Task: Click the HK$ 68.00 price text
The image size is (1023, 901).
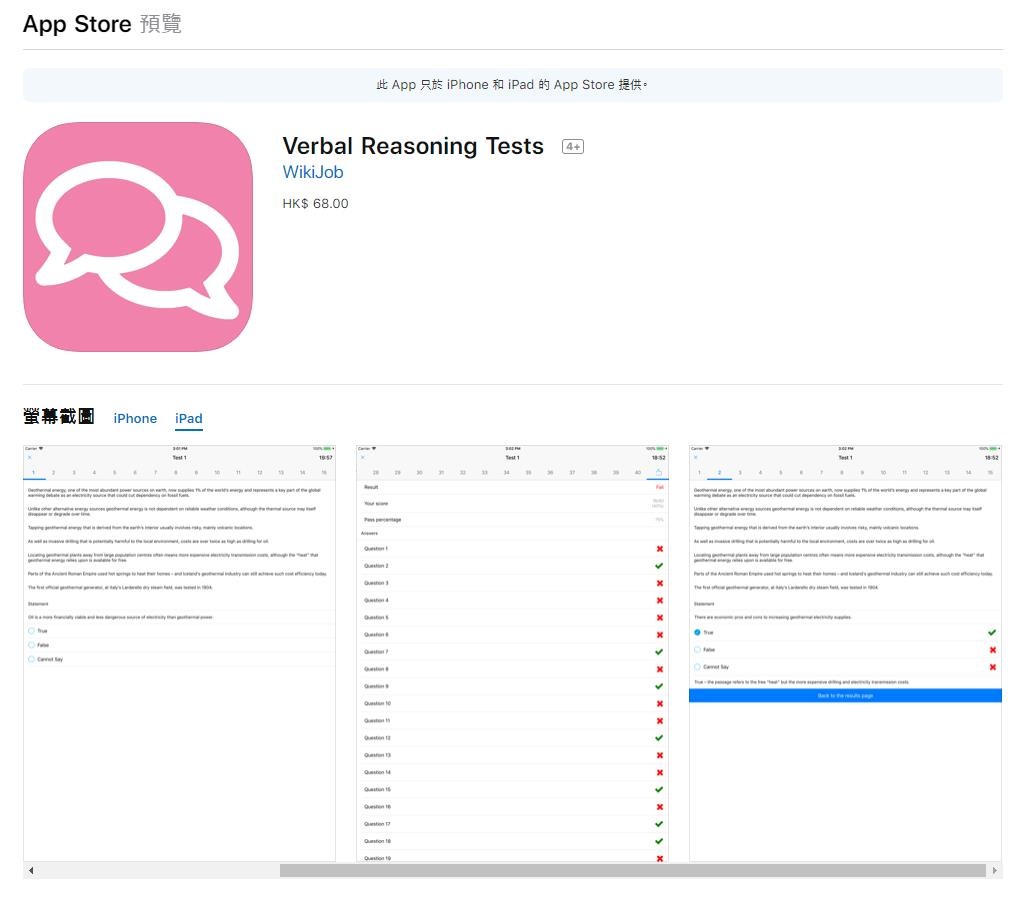Action: pyautogui.click(x=315, y=204)
